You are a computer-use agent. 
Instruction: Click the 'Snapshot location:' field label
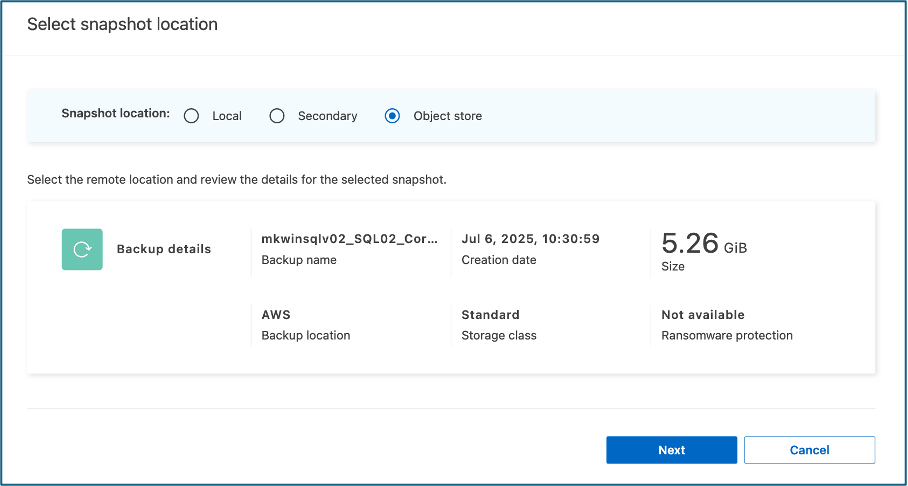tap(116, 114)
